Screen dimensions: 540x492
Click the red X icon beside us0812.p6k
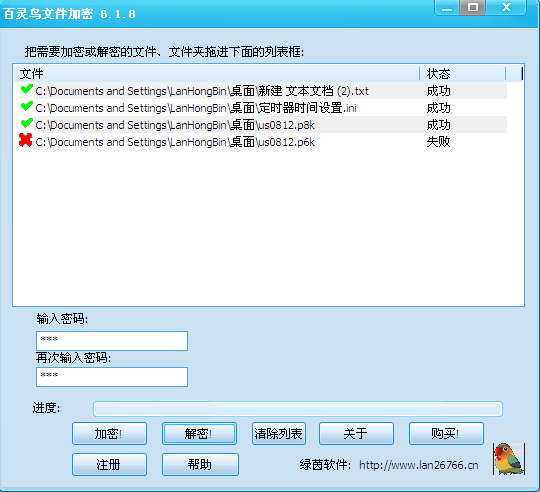(x=26, y=140)
